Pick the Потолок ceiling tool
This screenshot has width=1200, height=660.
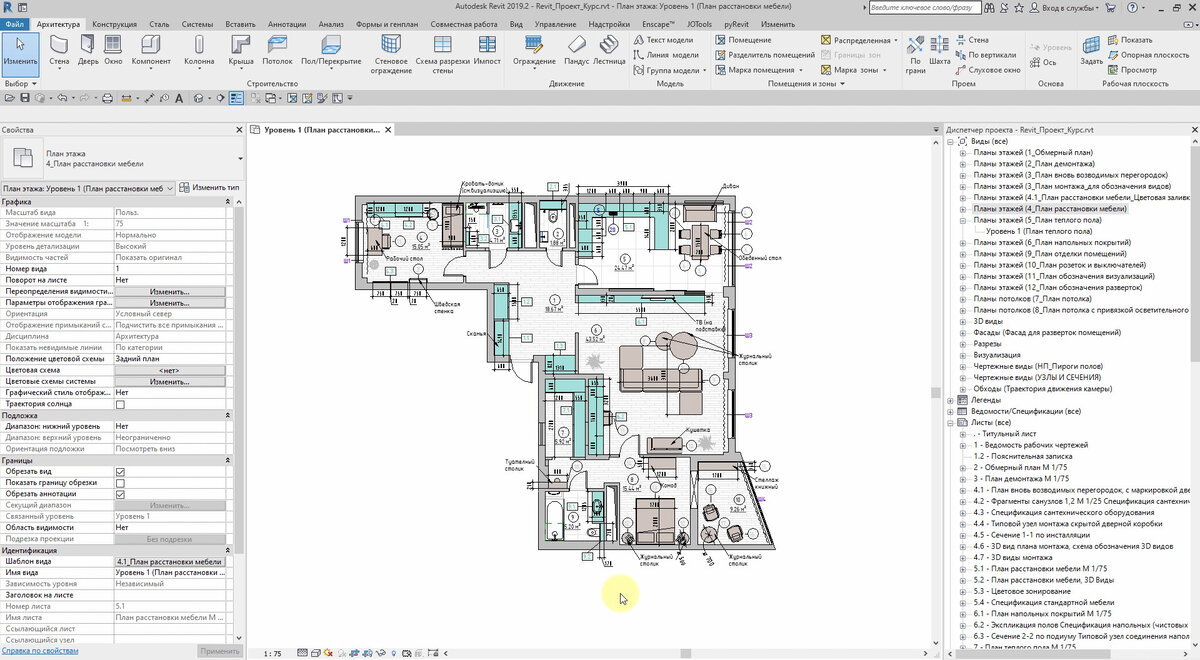click(x=277, y=52)
